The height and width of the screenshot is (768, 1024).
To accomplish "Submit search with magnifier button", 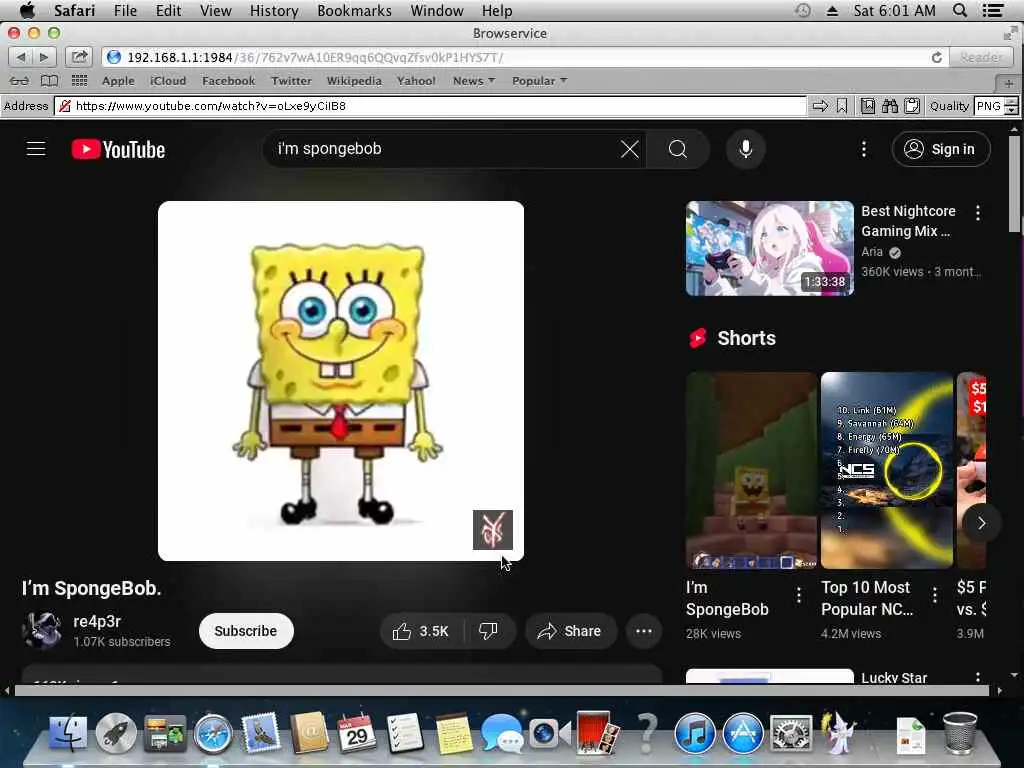I will pyautogui.click(x=678, y=149).
